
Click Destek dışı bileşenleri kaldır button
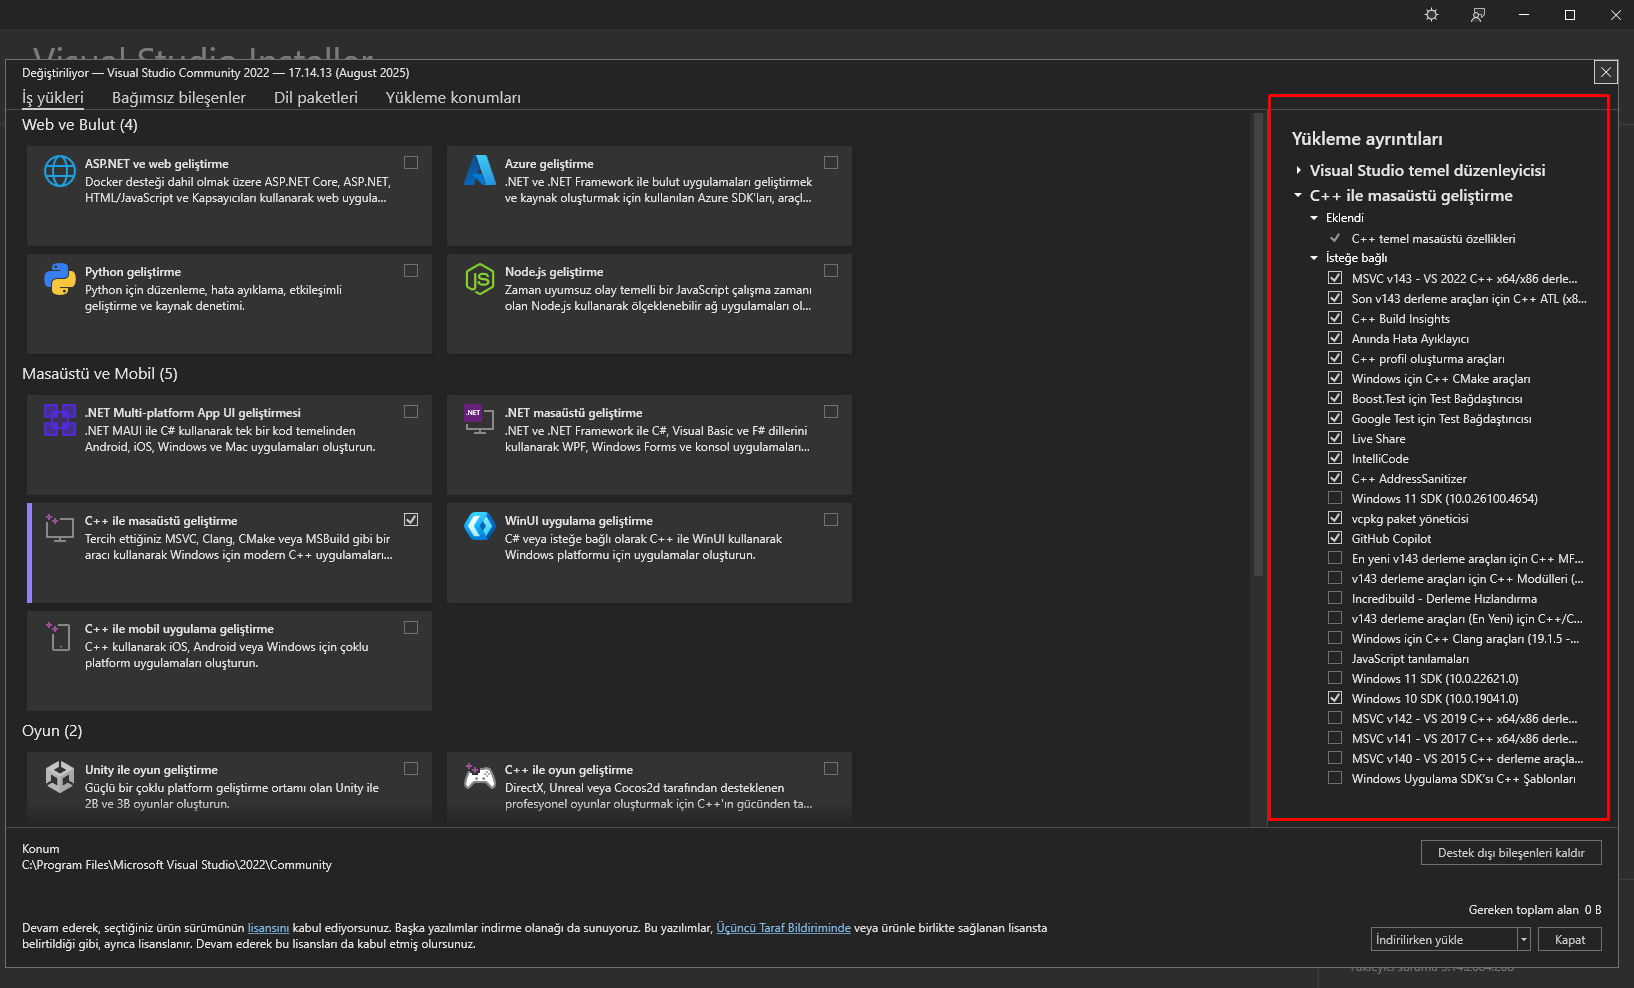pyautogui.click(x=1511, y=853)
